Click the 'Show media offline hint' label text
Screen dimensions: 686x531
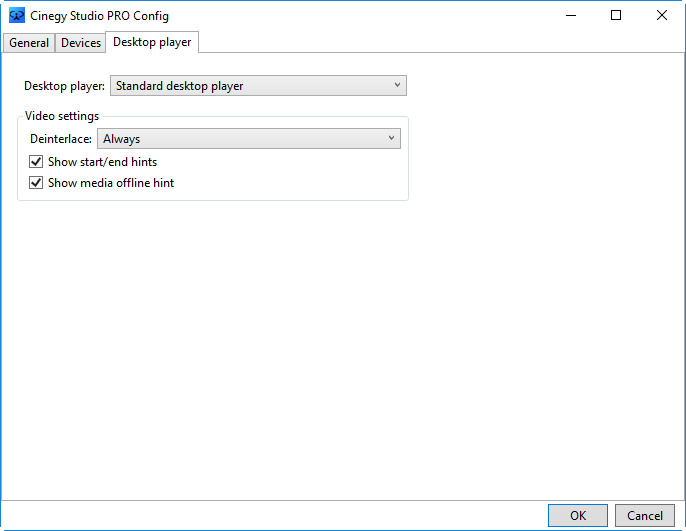(x=111, y=183)
